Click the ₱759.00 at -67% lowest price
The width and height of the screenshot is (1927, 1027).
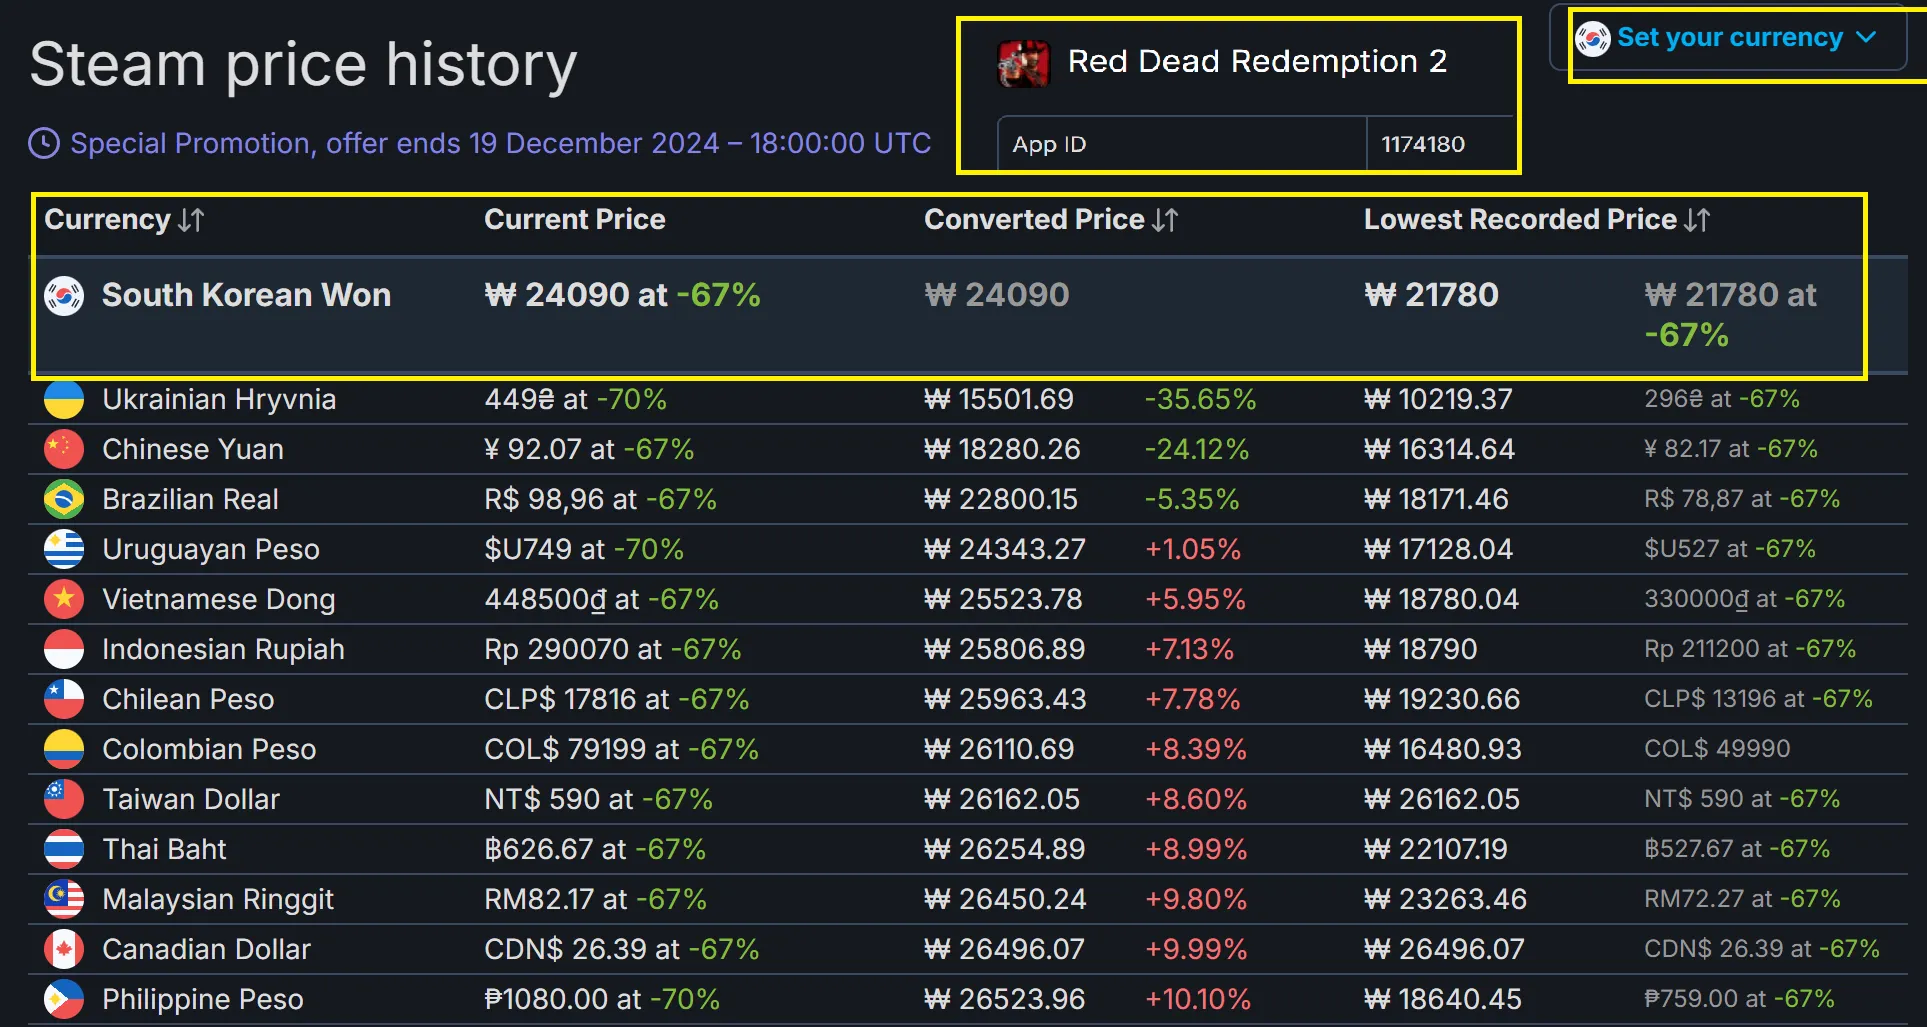1739,999
